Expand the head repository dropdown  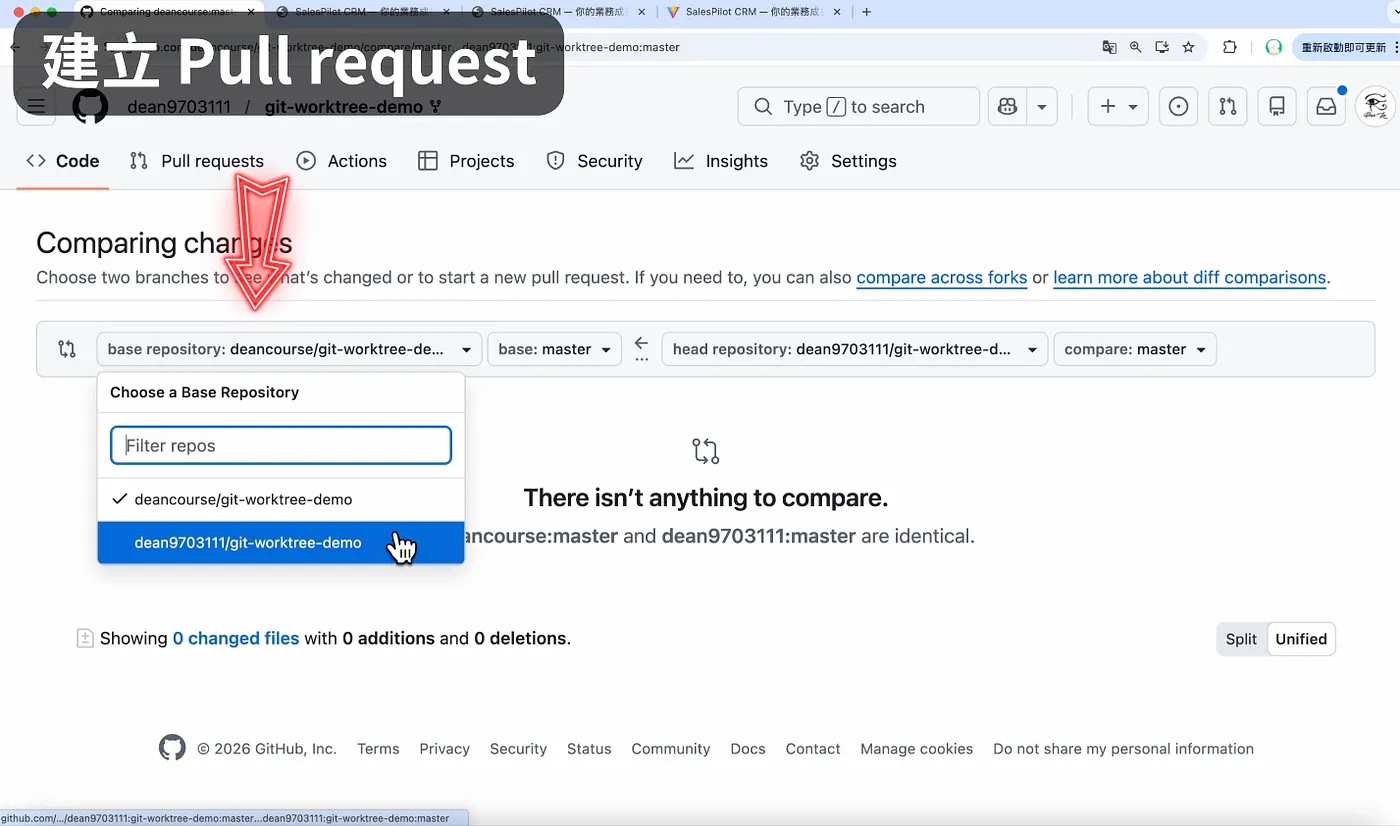(855, 349)
